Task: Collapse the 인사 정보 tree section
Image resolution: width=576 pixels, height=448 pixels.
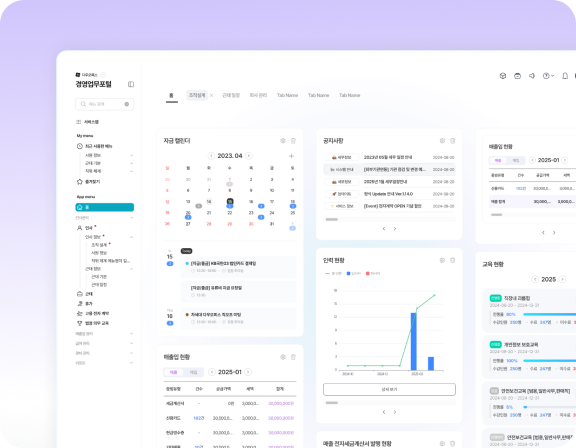Action: click(x=131, y=237)
